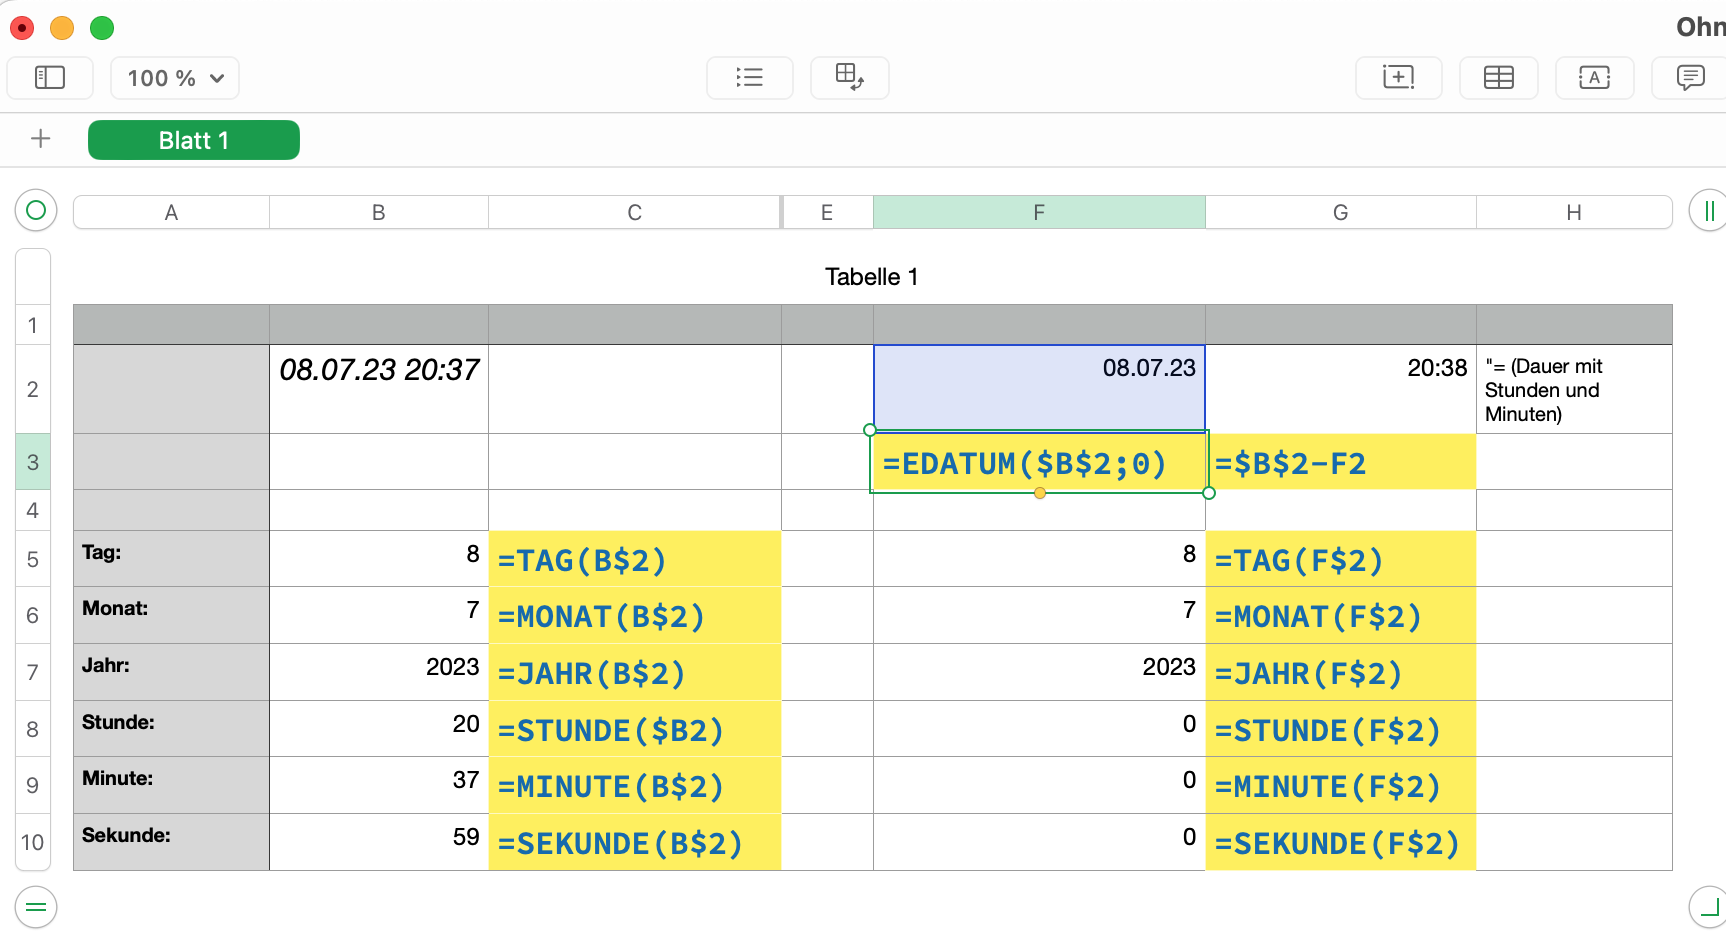Click the add rows handle at bottom left
1726x934 pixels.
(x=36, y=907)
